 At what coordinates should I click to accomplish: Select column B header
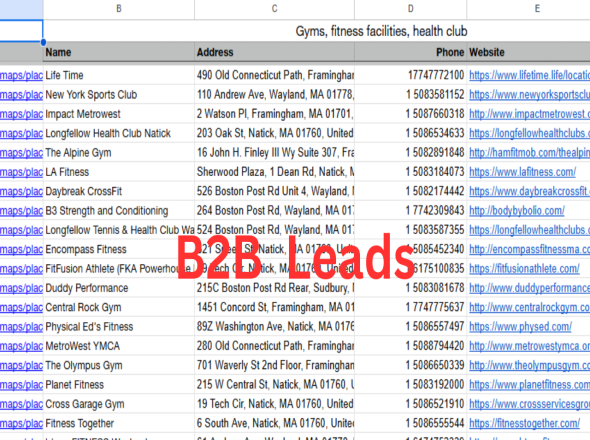[x=119, y=9]
